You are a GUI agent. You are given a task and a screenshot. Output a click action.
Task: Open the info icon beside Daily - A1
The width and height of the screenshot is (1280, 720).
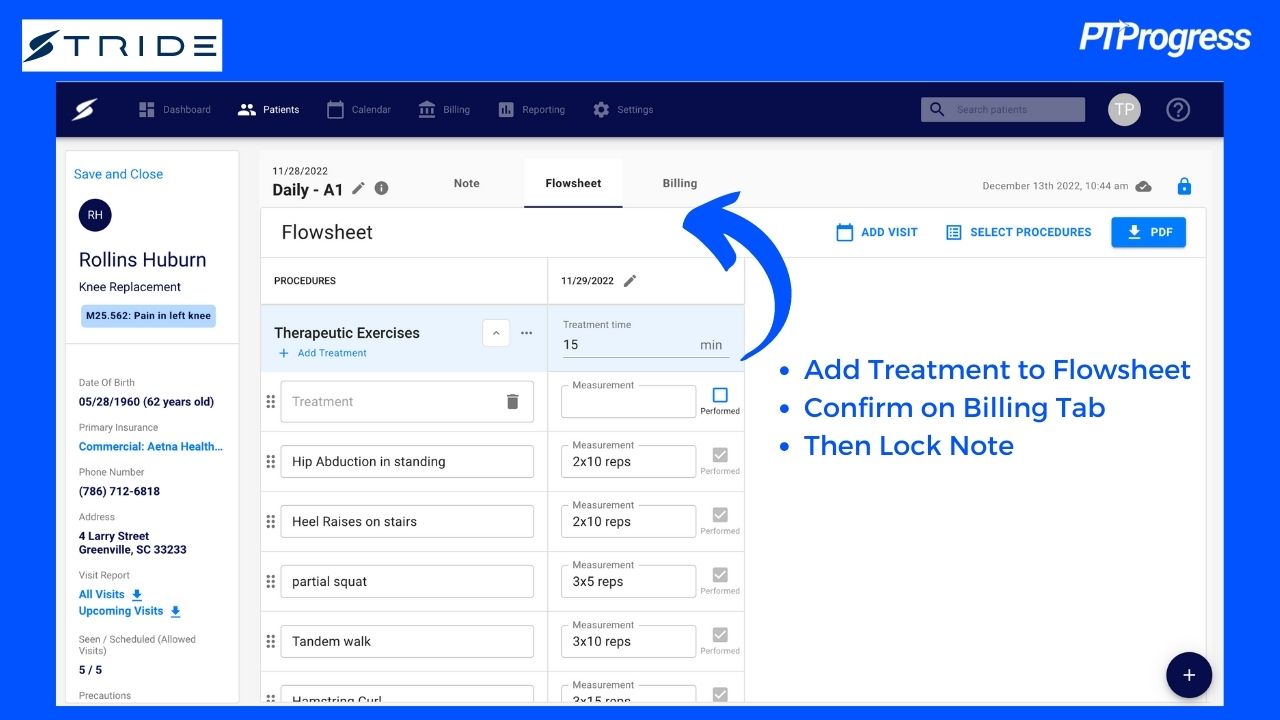(381, 188)
